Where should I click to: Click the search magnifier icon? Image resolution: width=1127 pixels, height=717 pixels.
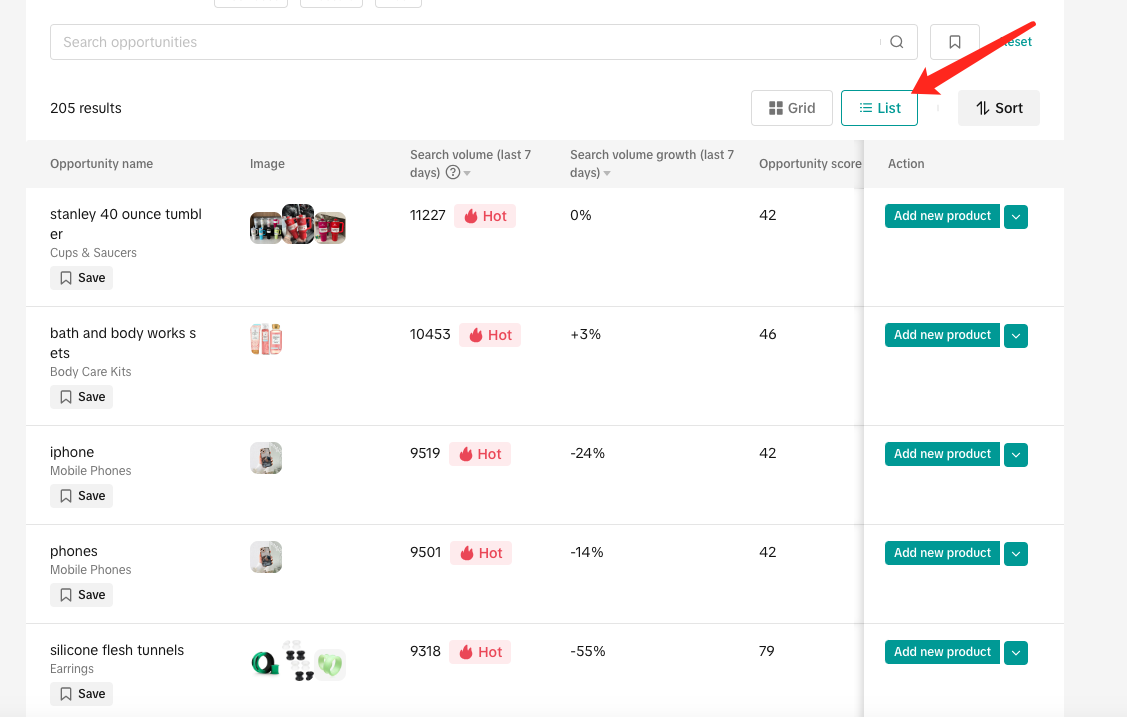coord(897,42)
